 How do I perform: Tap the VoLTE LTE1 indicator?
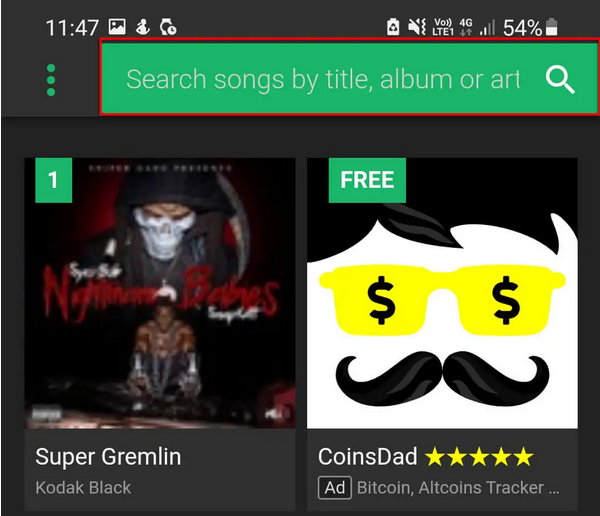click(443, 27)
